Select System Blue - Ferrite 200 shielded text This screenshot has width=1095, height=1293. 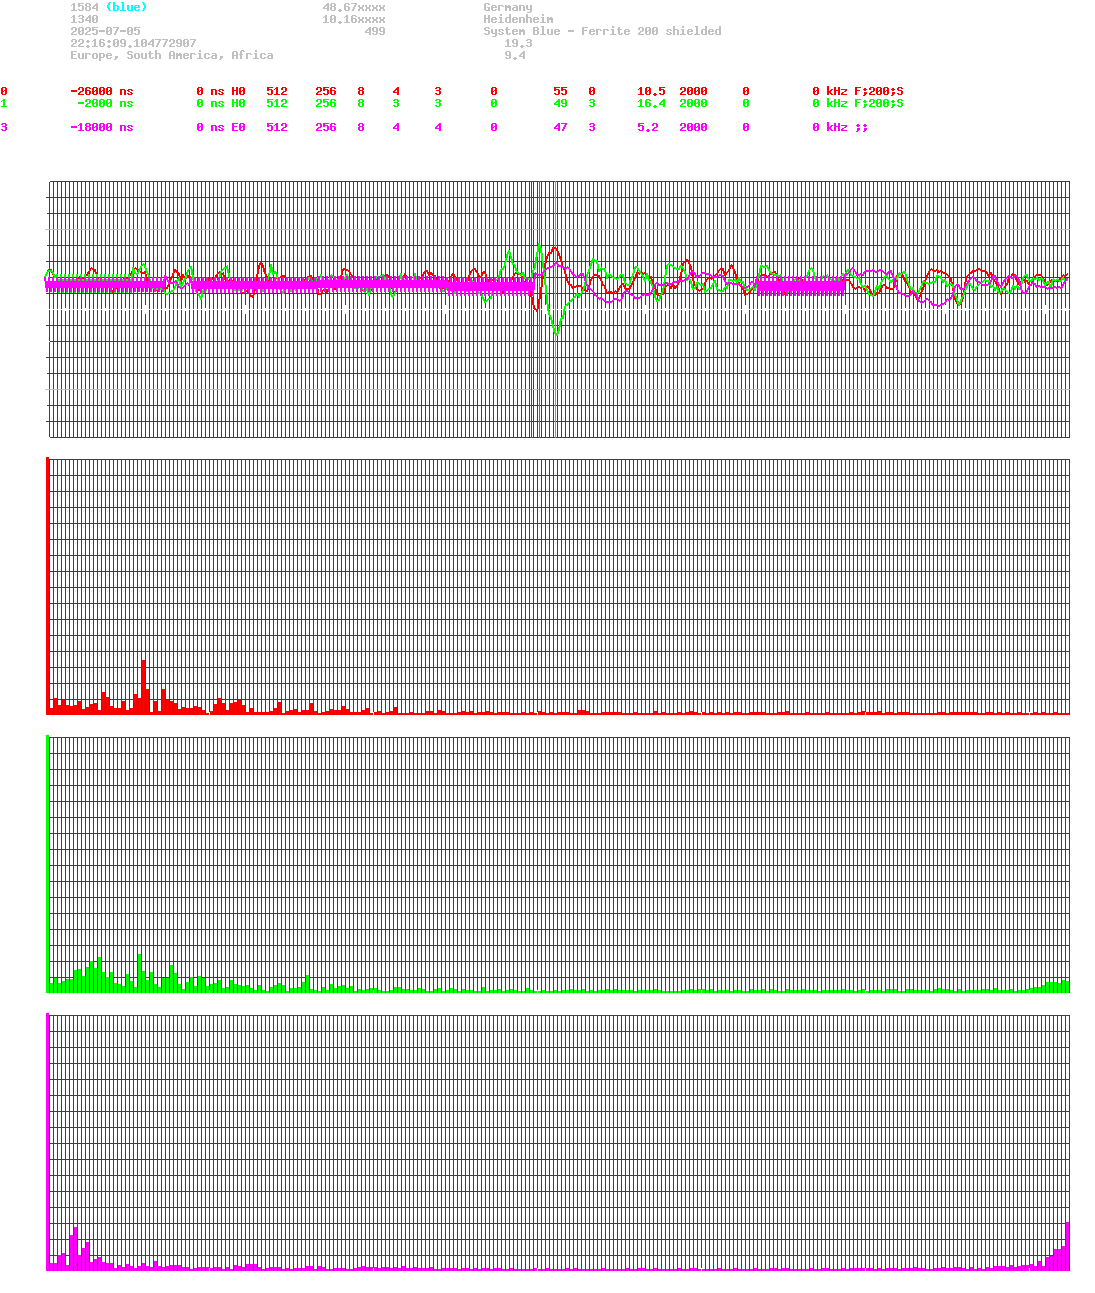tap(602, 31)
